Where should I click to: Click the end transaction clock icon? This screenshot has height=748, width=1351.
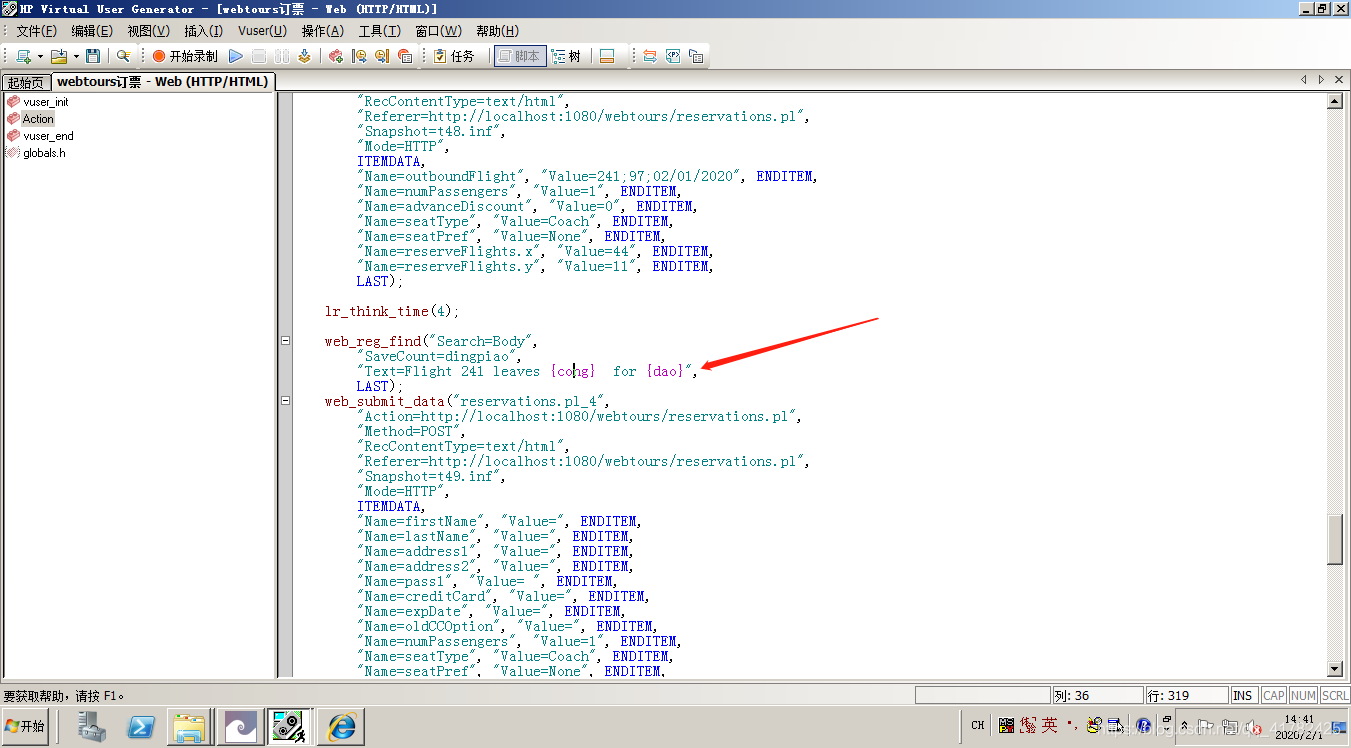382,56
